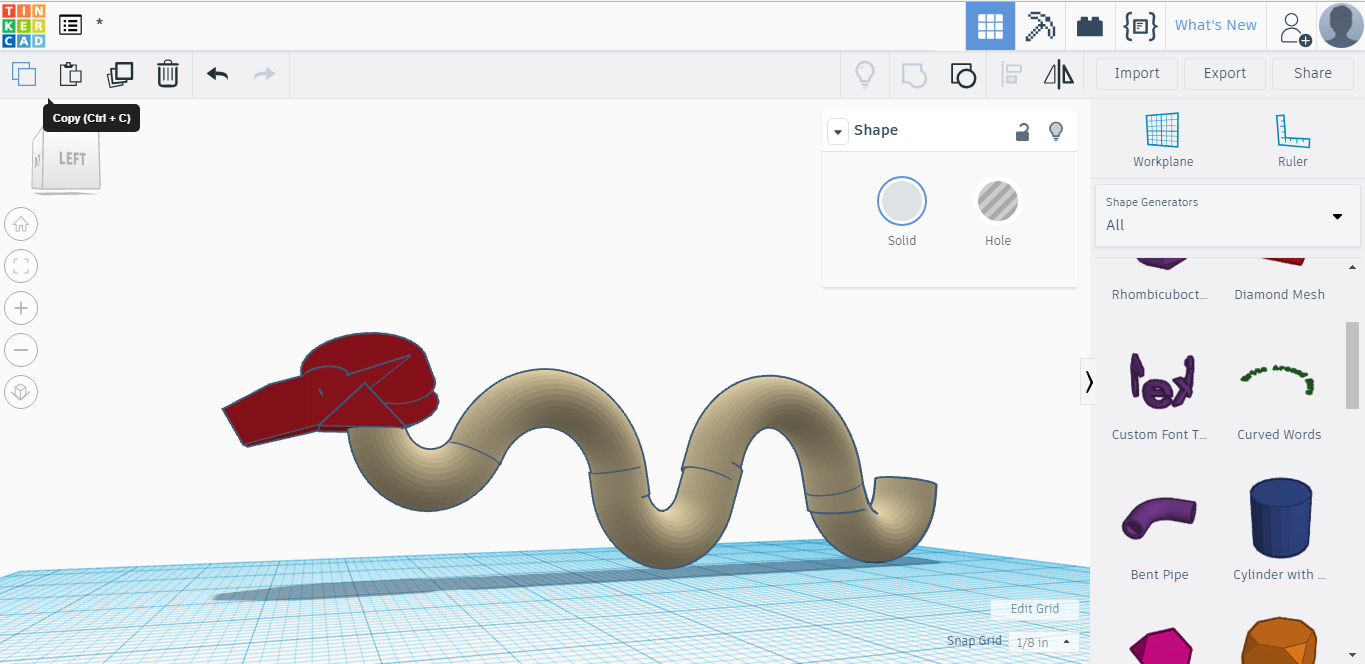Click the Show all lightbulb icon
This screenshot has width=1365, height=664.
[865, 74]
